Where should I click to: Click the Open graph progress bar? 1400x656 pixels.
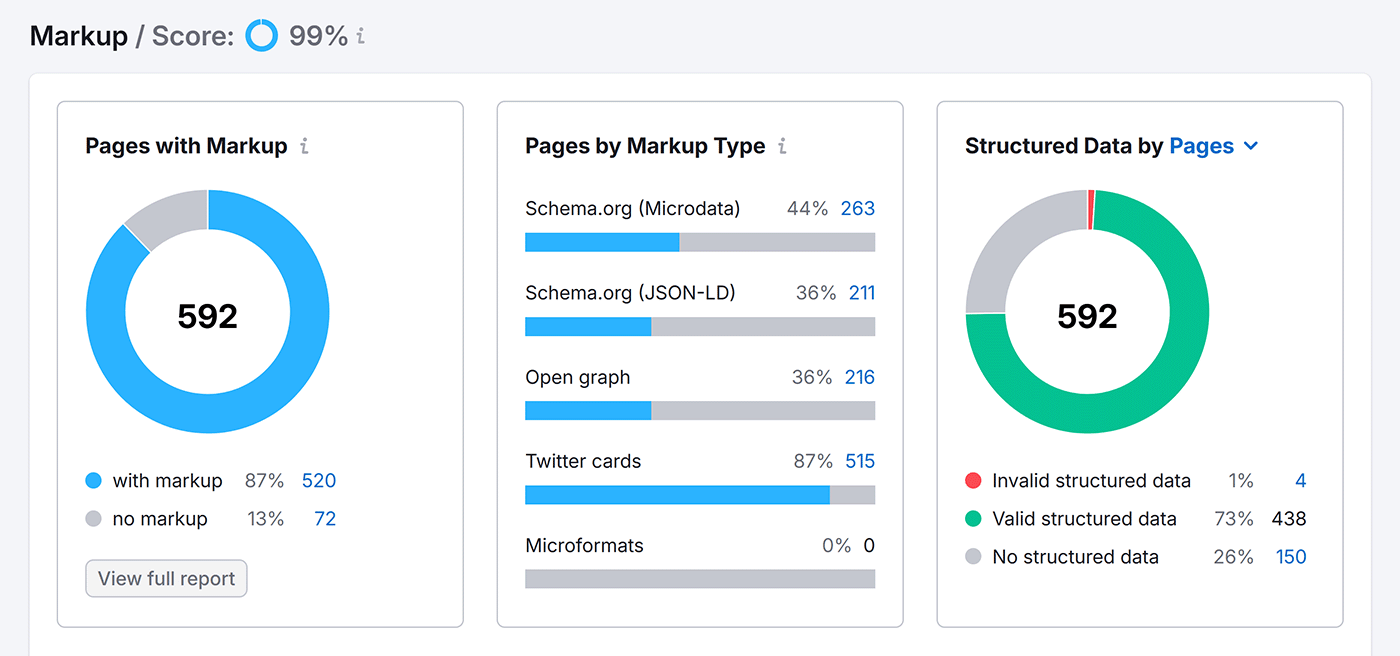(700, 410)
